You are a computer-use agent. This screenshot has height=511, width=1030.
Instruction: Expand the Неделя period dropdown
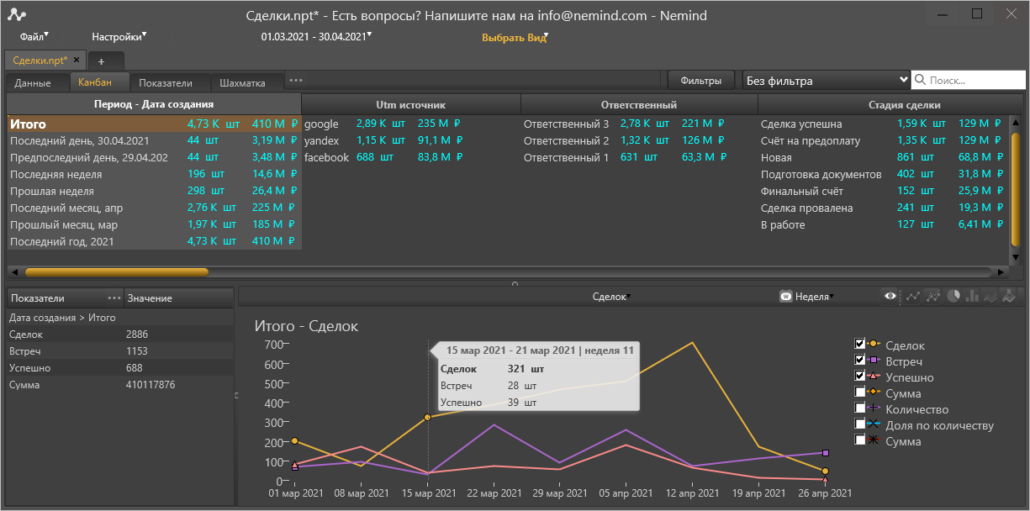coord(812,296)
